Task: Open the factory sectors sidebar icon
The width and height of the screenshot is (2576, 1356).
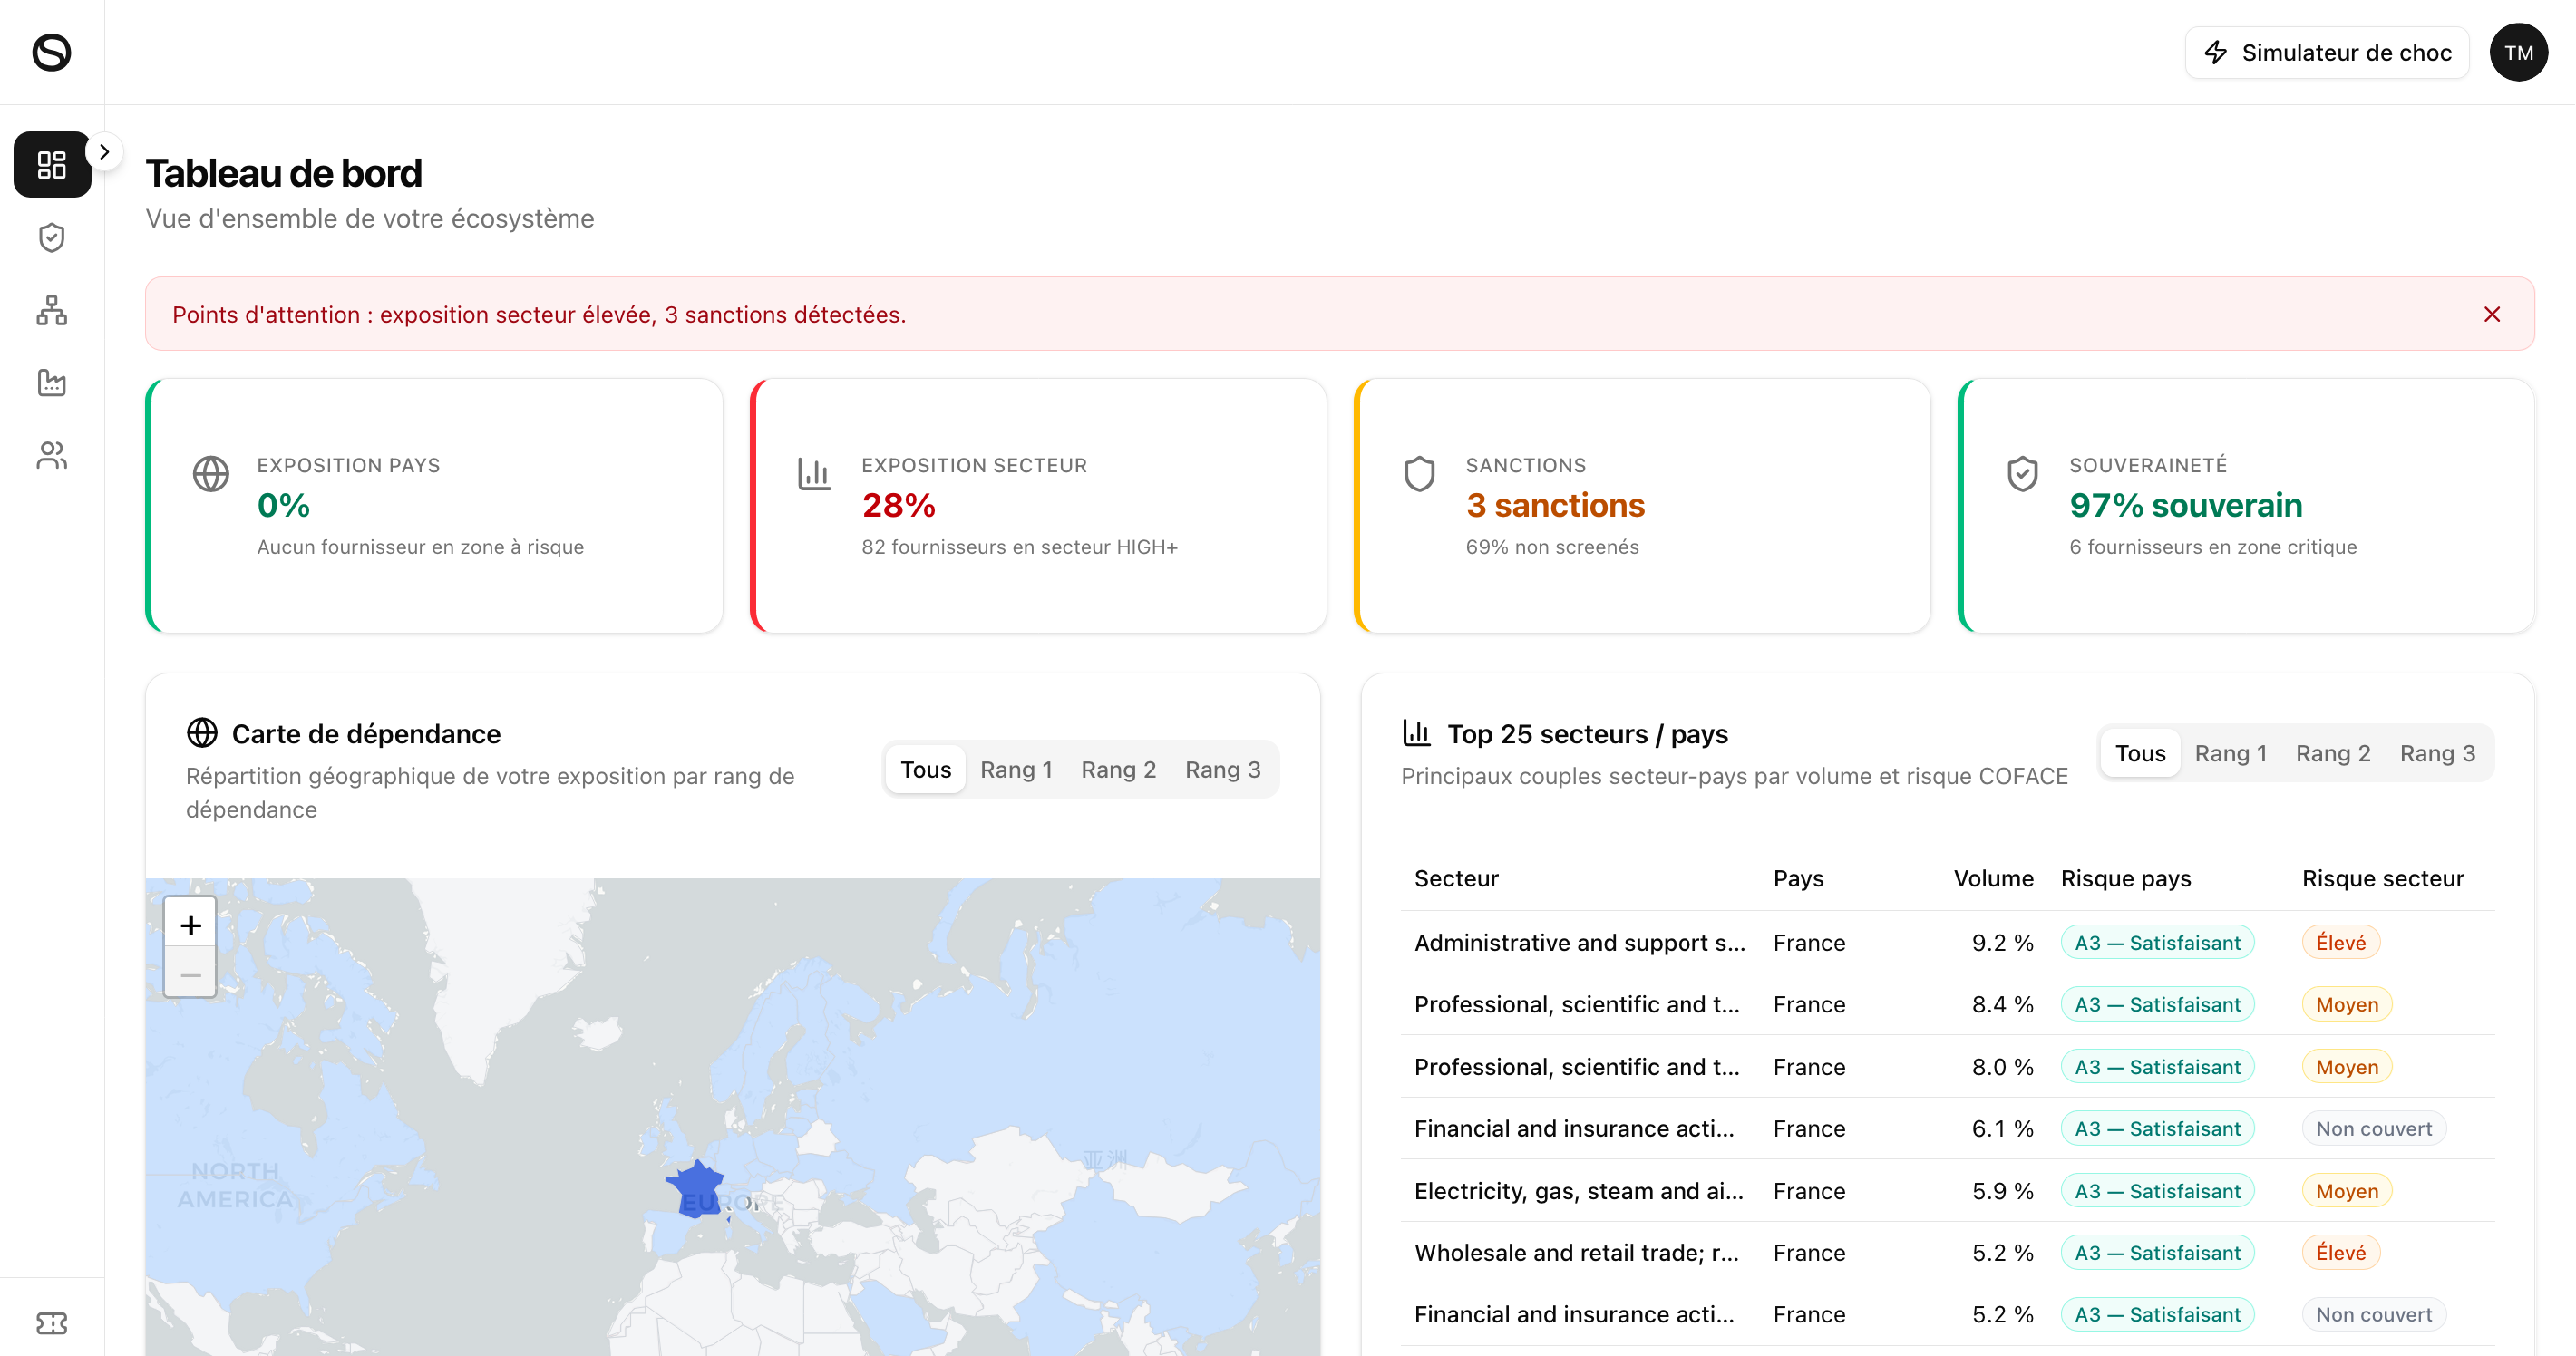Action: coord(52,382)
